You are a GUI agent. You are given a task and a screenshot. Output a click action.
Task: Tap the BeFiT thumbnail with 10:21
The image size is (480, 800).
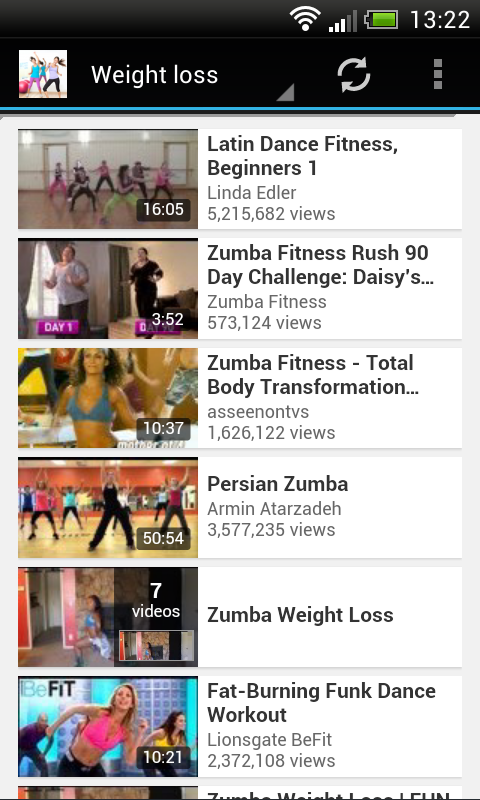pyautogui.click(x=108, y=727)
